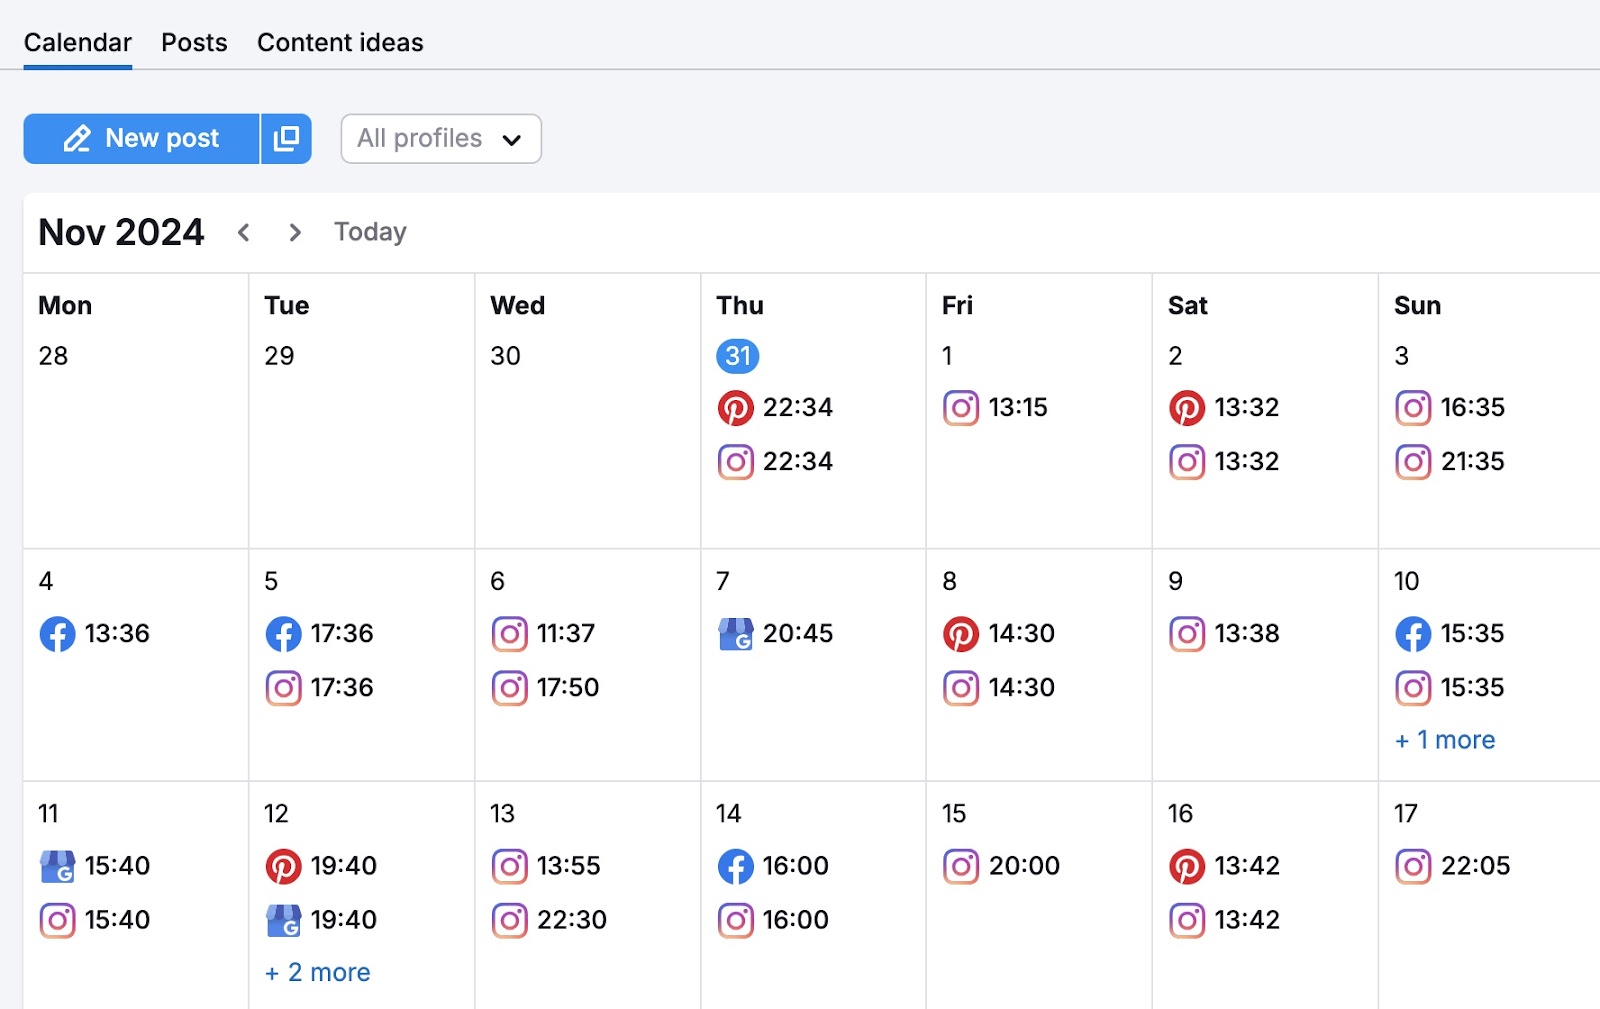Screen dimensions: 1600x1009
Task: Click the Facebook icon on November 4
Action: tap(58, 633)
